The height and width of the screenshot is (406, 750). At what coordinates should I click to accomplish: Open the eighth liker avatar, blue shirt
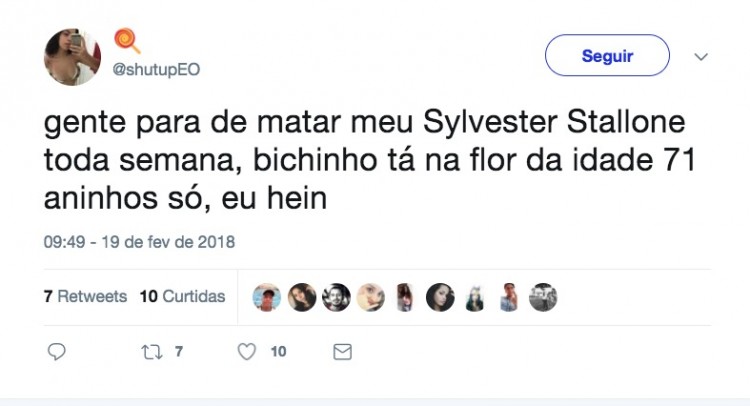point(509,297)
